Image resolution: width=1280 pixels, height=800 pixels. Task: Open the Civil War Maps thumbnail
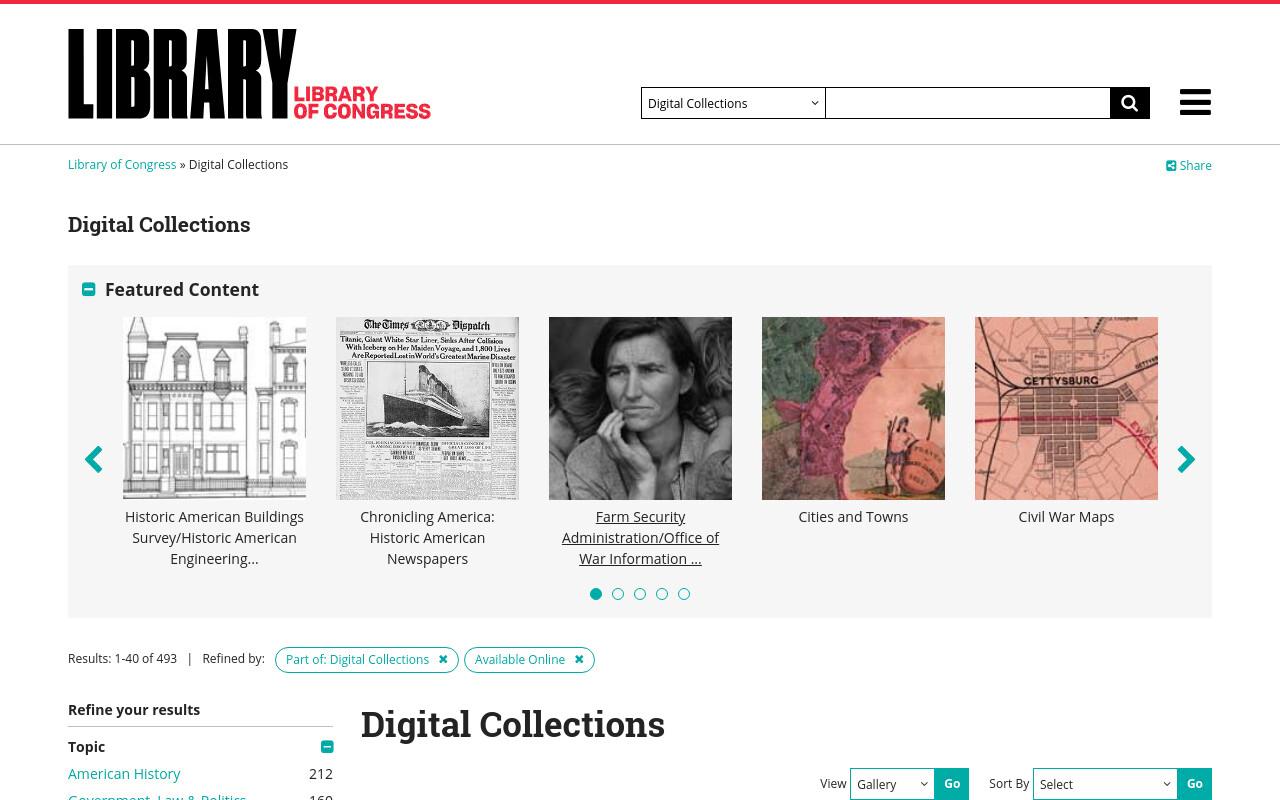(x=1066, y=408)
